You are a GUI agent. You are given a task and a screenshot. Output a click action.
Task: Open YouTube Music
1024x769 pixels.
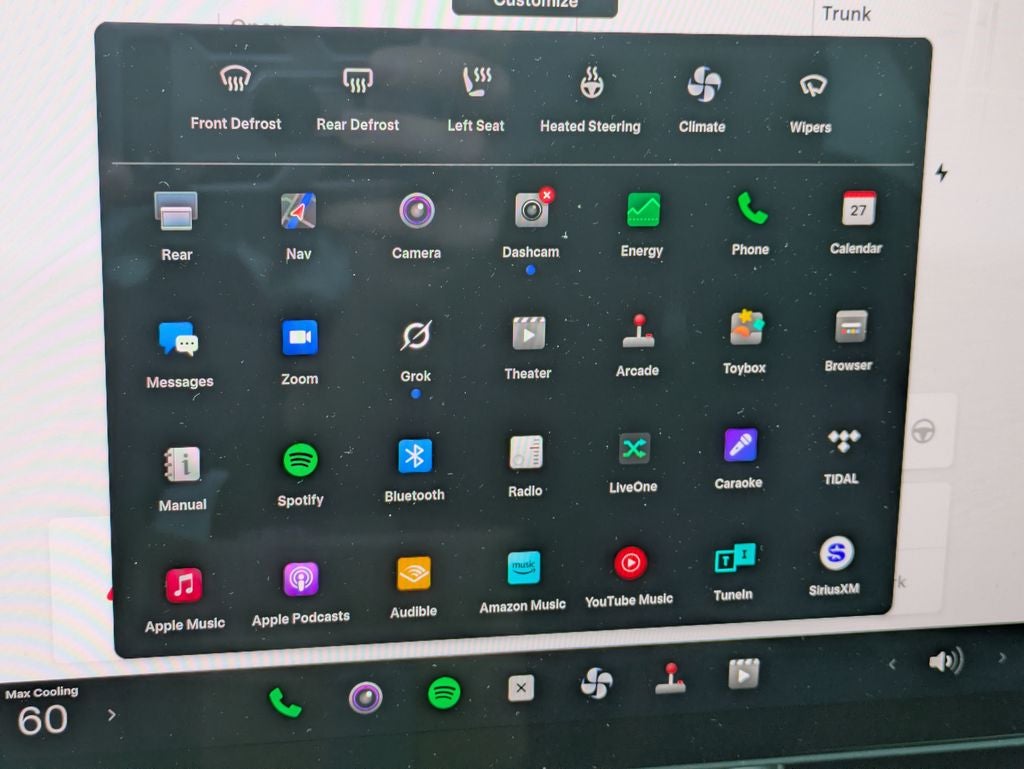click(x=630, y=577)
